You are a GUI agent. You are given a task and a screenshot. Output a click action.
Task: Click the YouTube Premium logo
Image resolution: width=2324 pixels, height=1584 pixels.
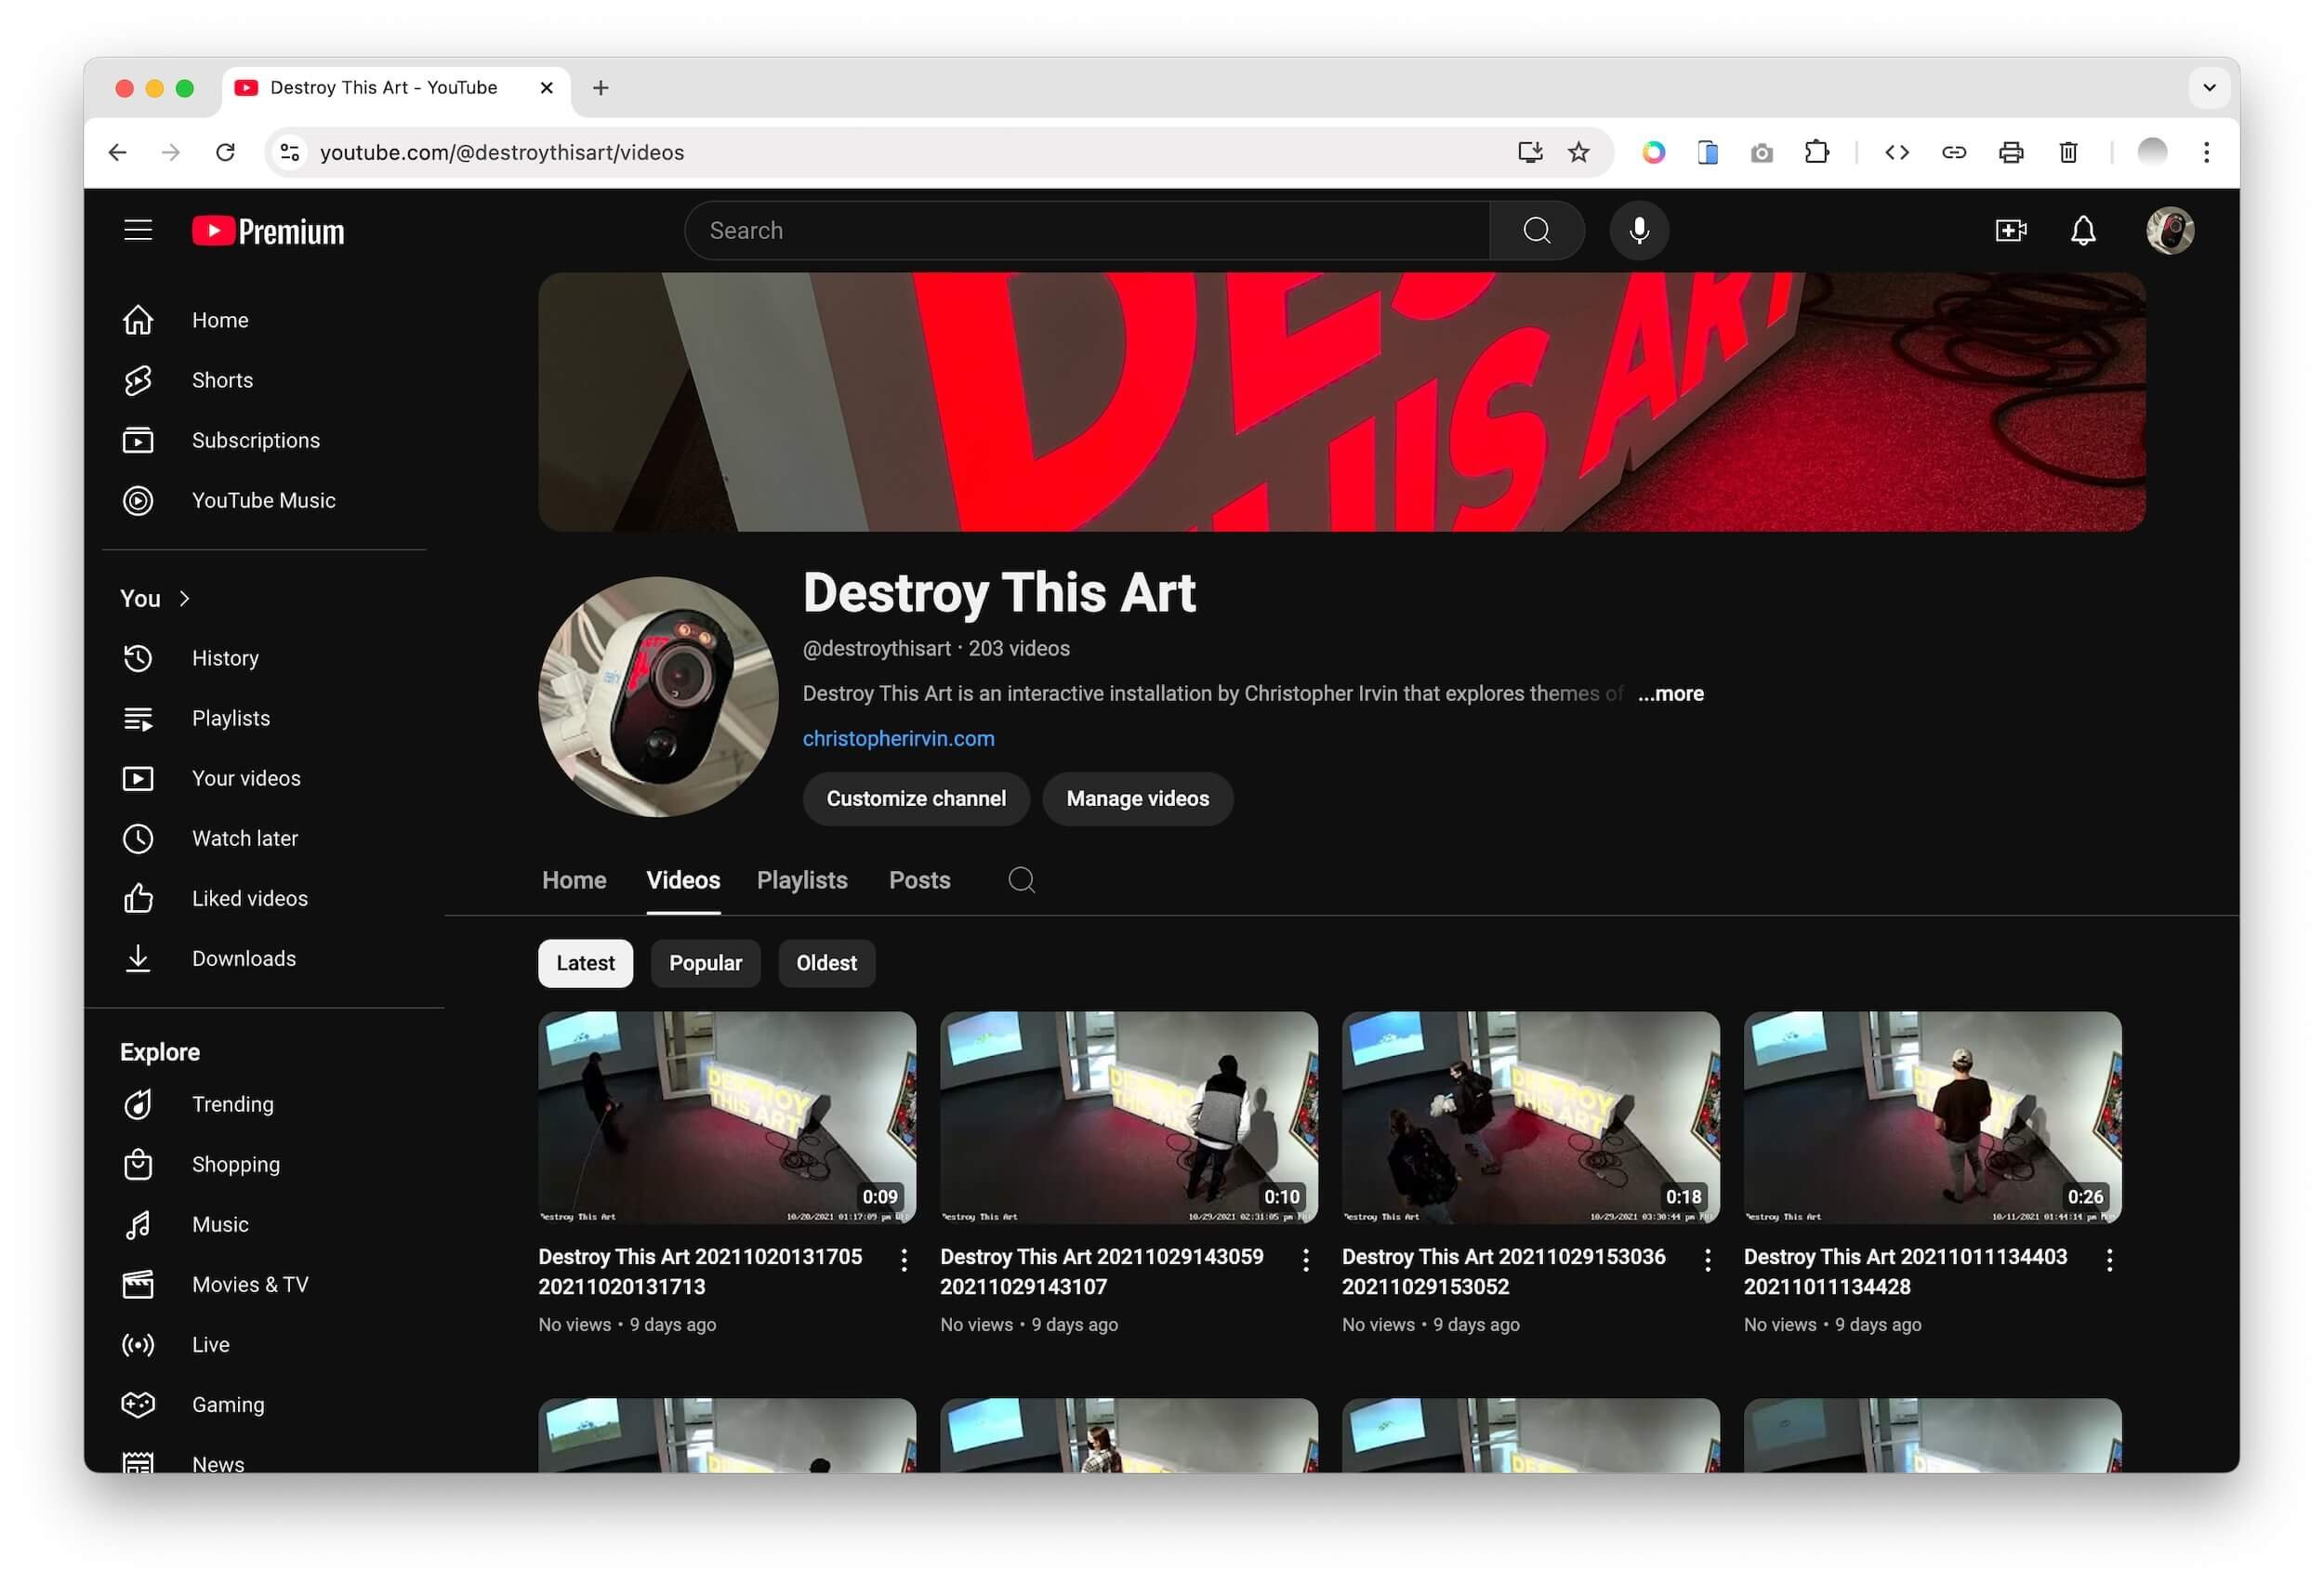268,231
